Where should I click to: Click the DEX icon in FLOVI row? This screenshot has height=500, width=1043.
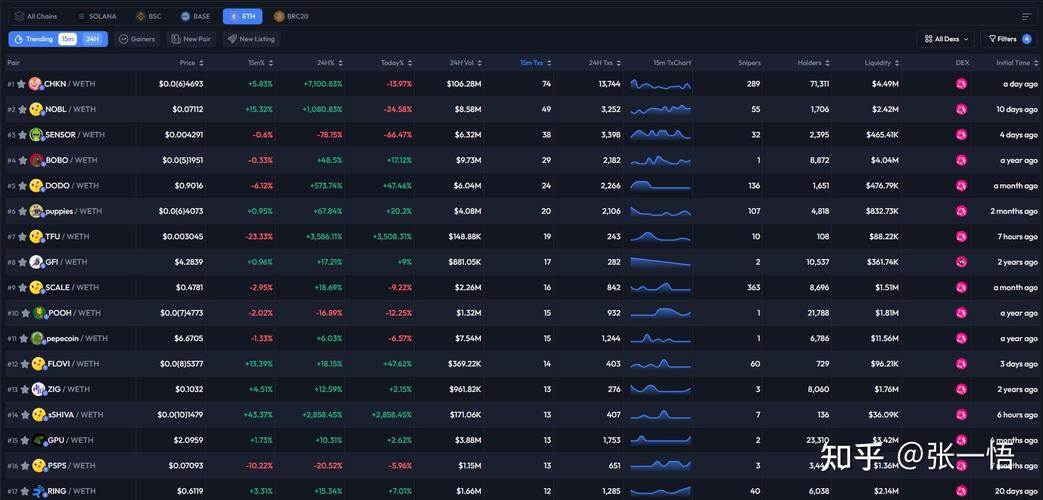click(961, 364)
